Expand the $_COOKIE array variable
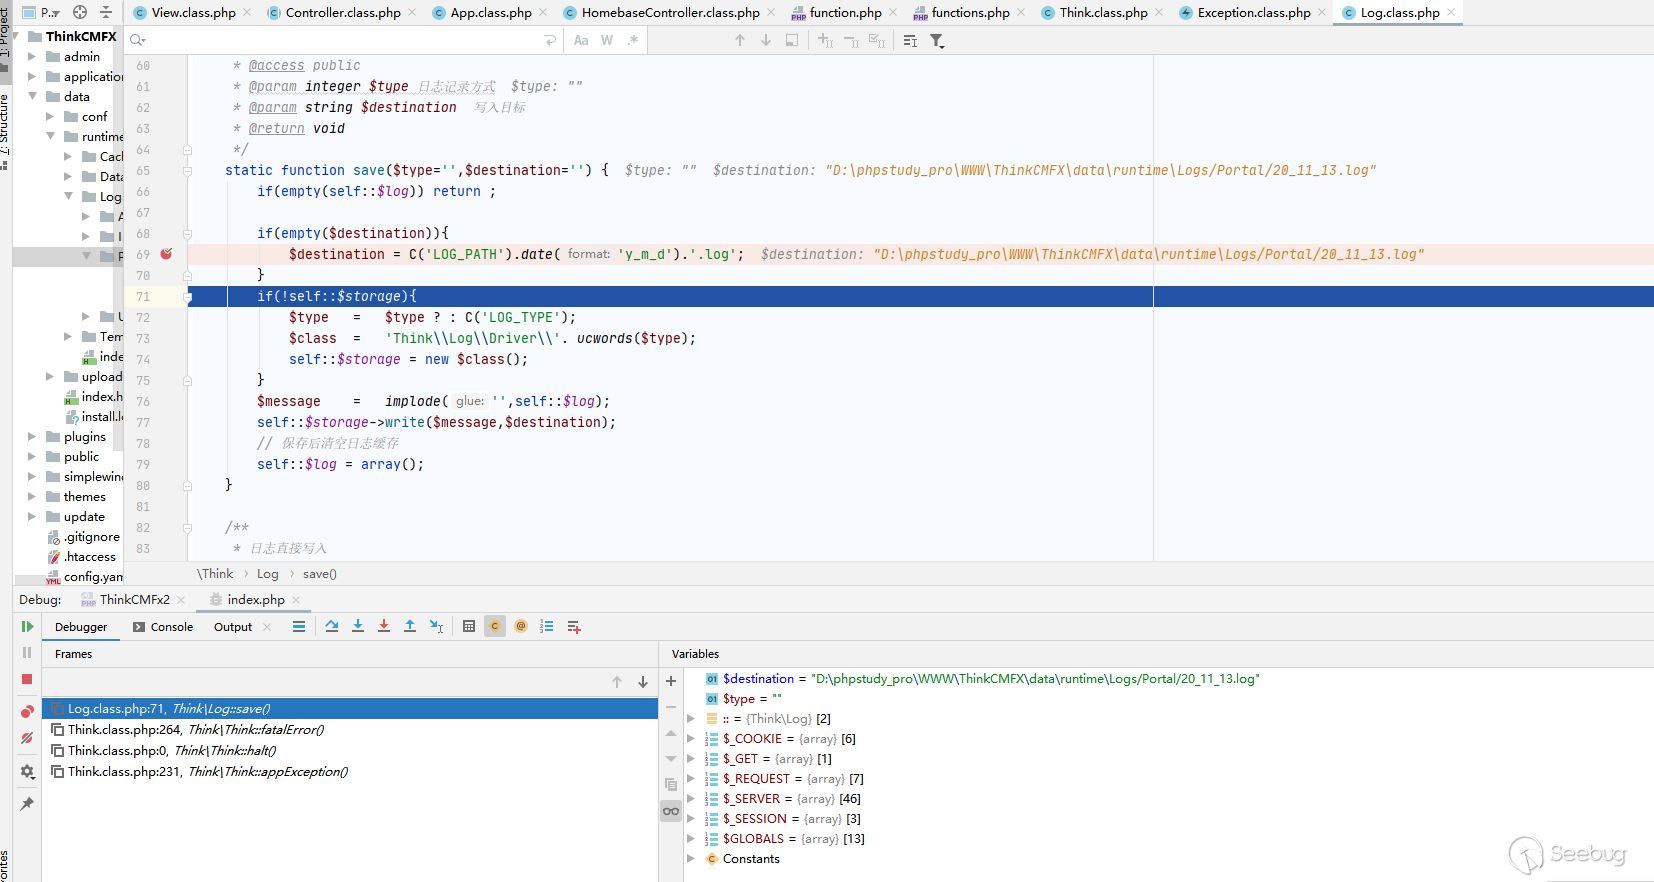 690,739
